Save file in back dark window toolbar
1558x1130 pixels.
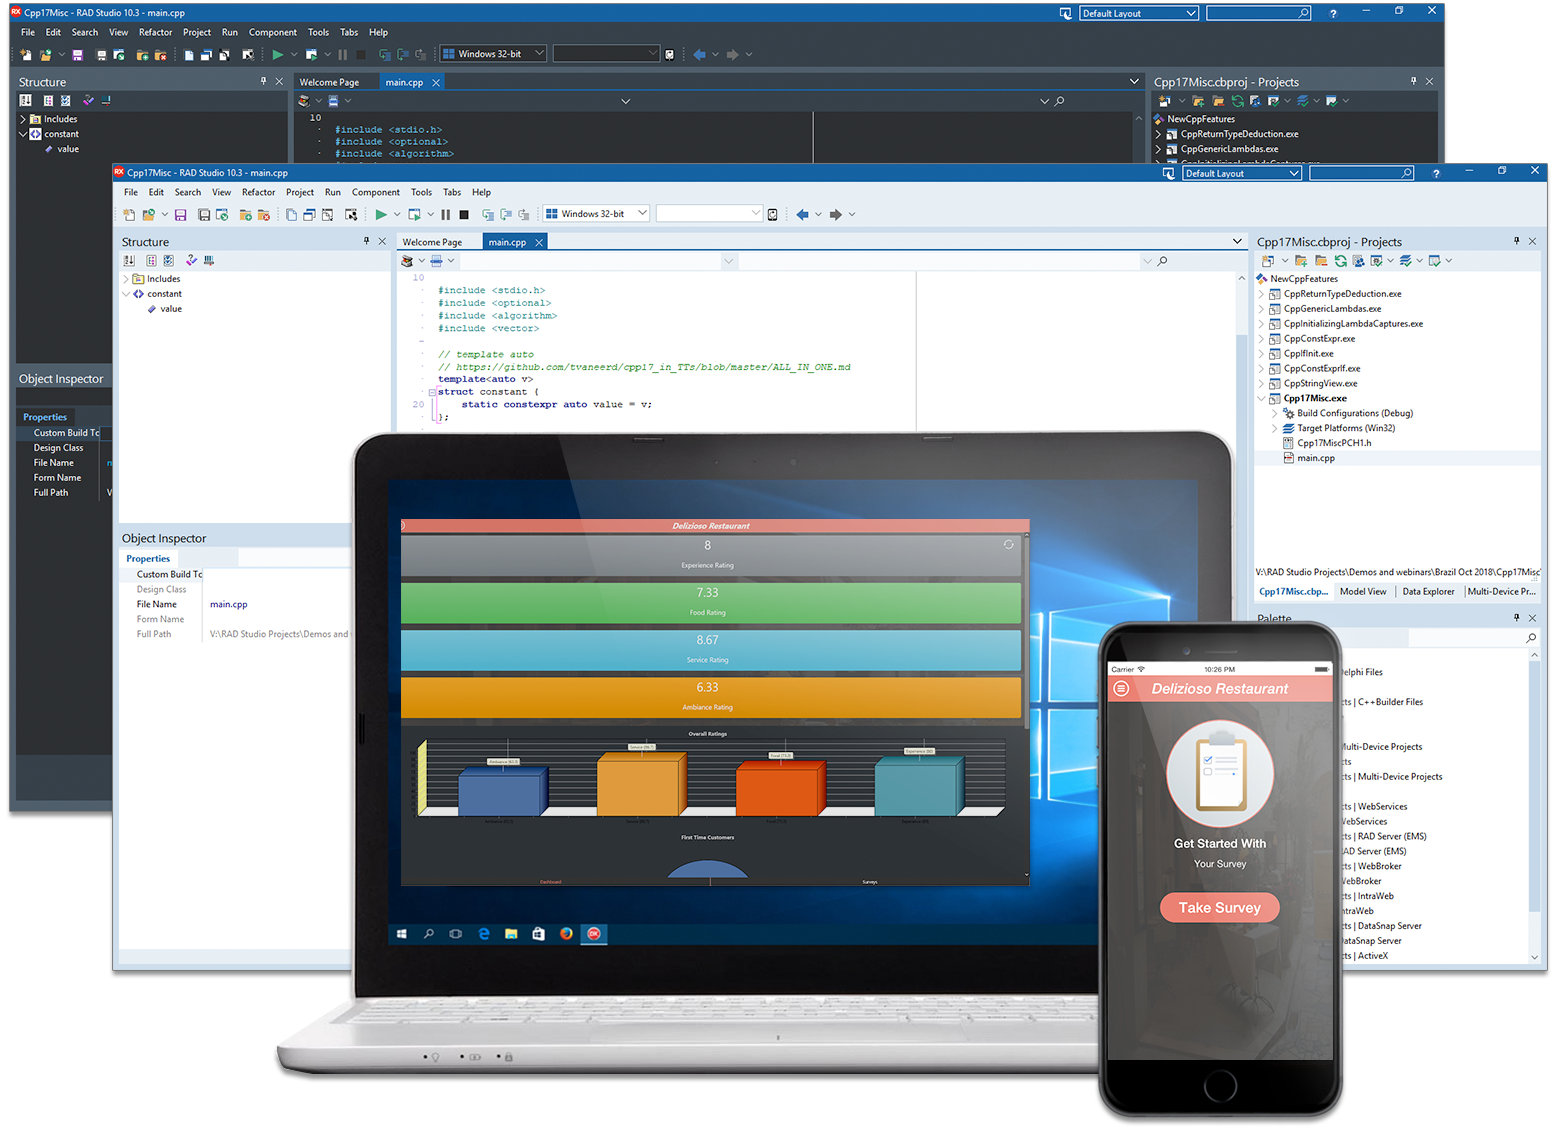(x=77, y=55)
